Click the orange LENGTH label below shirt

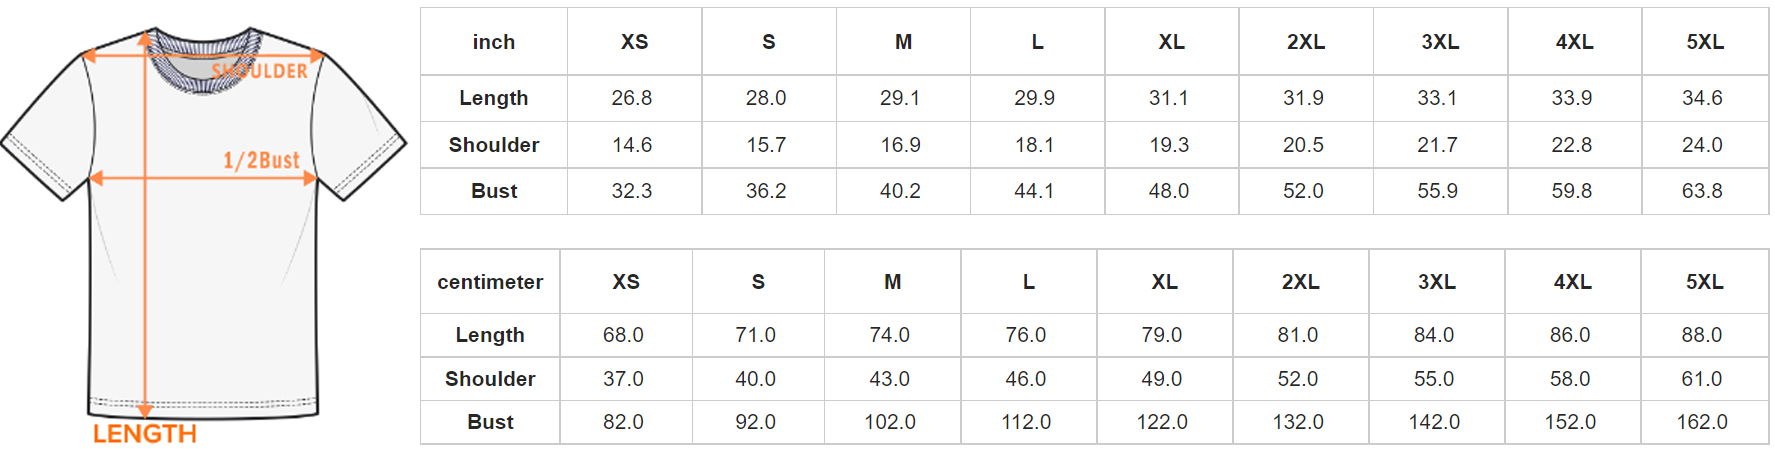[145, 434]
